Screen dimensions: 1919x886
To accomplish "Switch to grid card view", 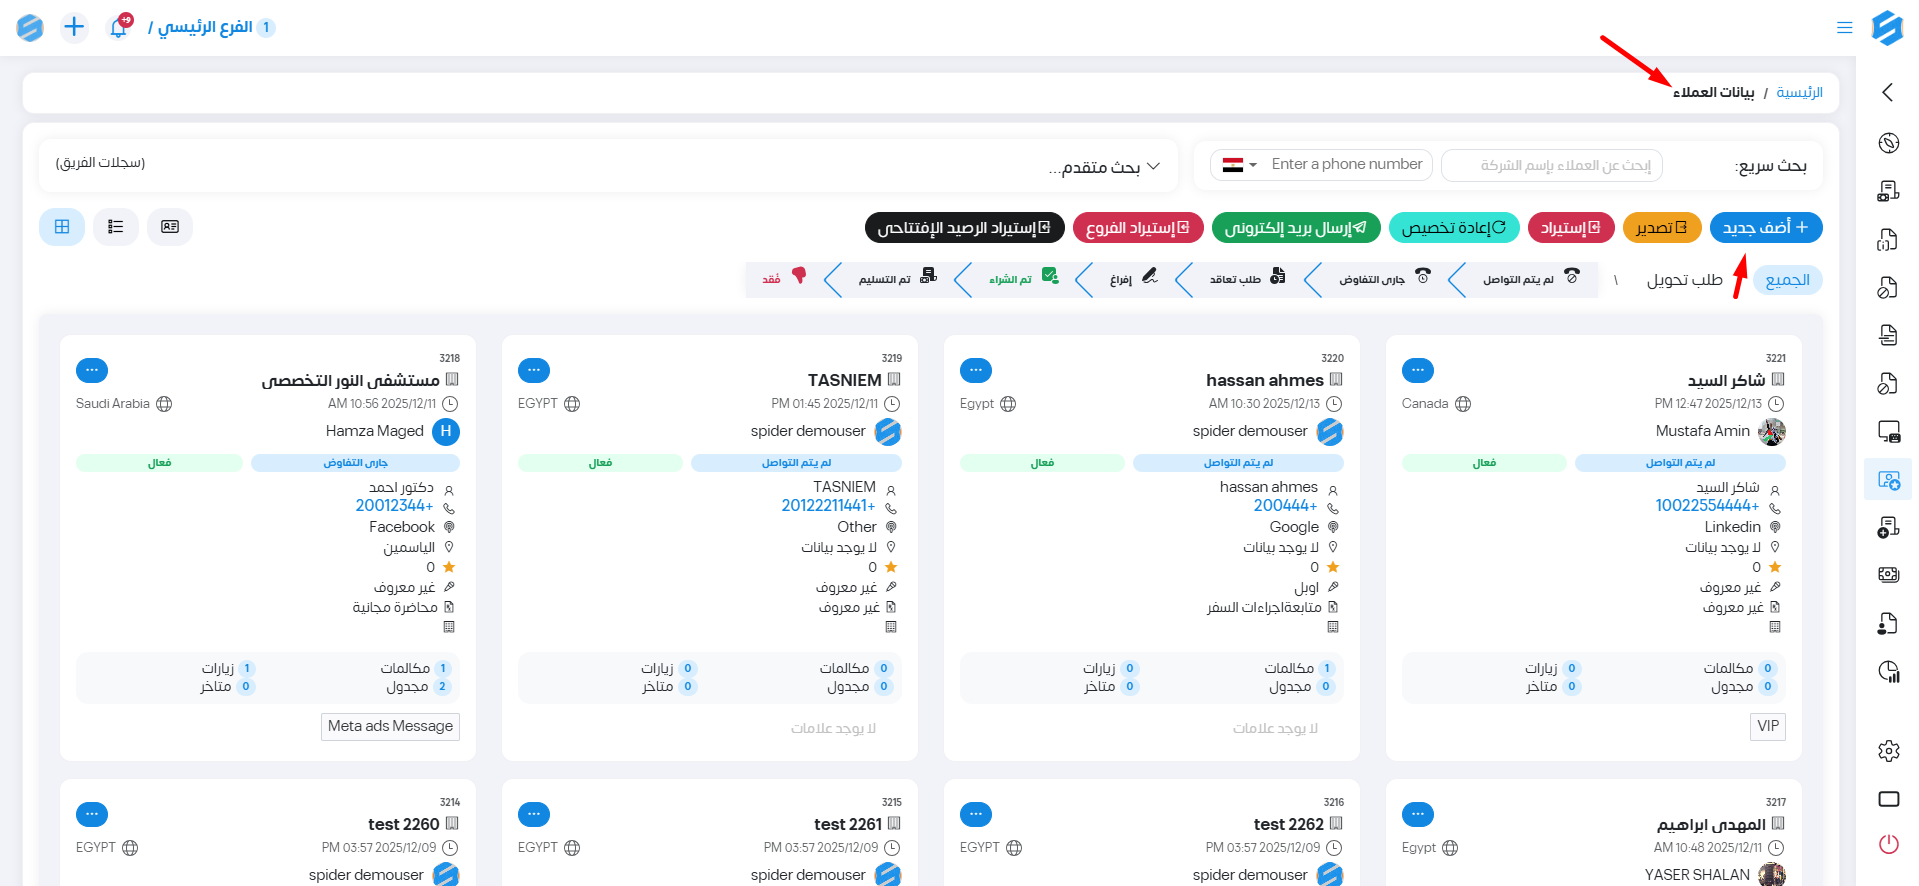I will click(62, 227).
